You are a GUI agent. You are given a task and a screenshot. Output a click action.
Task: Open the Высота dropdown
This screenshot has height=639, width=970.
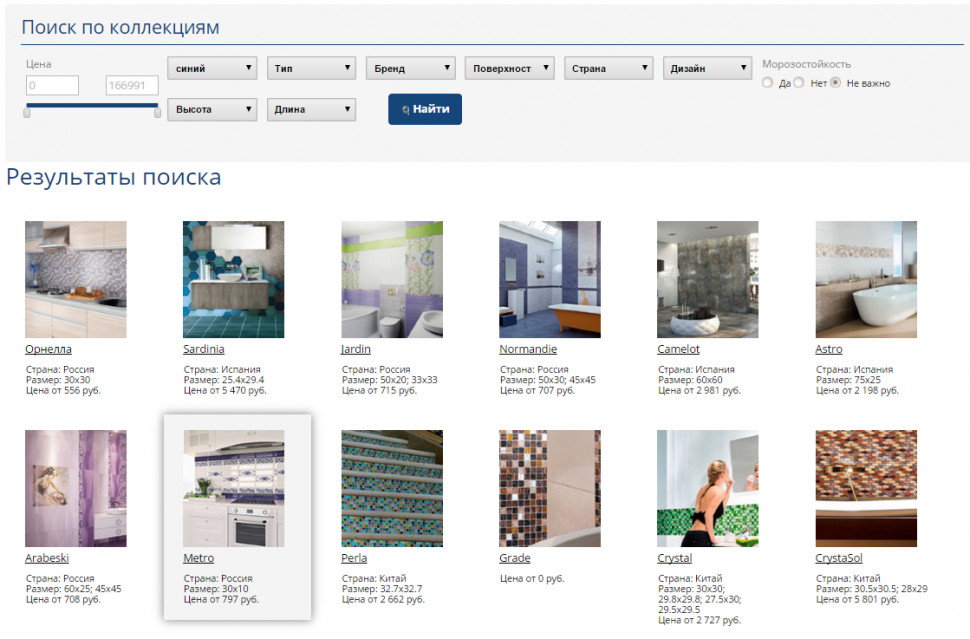[x=212, y=109]
